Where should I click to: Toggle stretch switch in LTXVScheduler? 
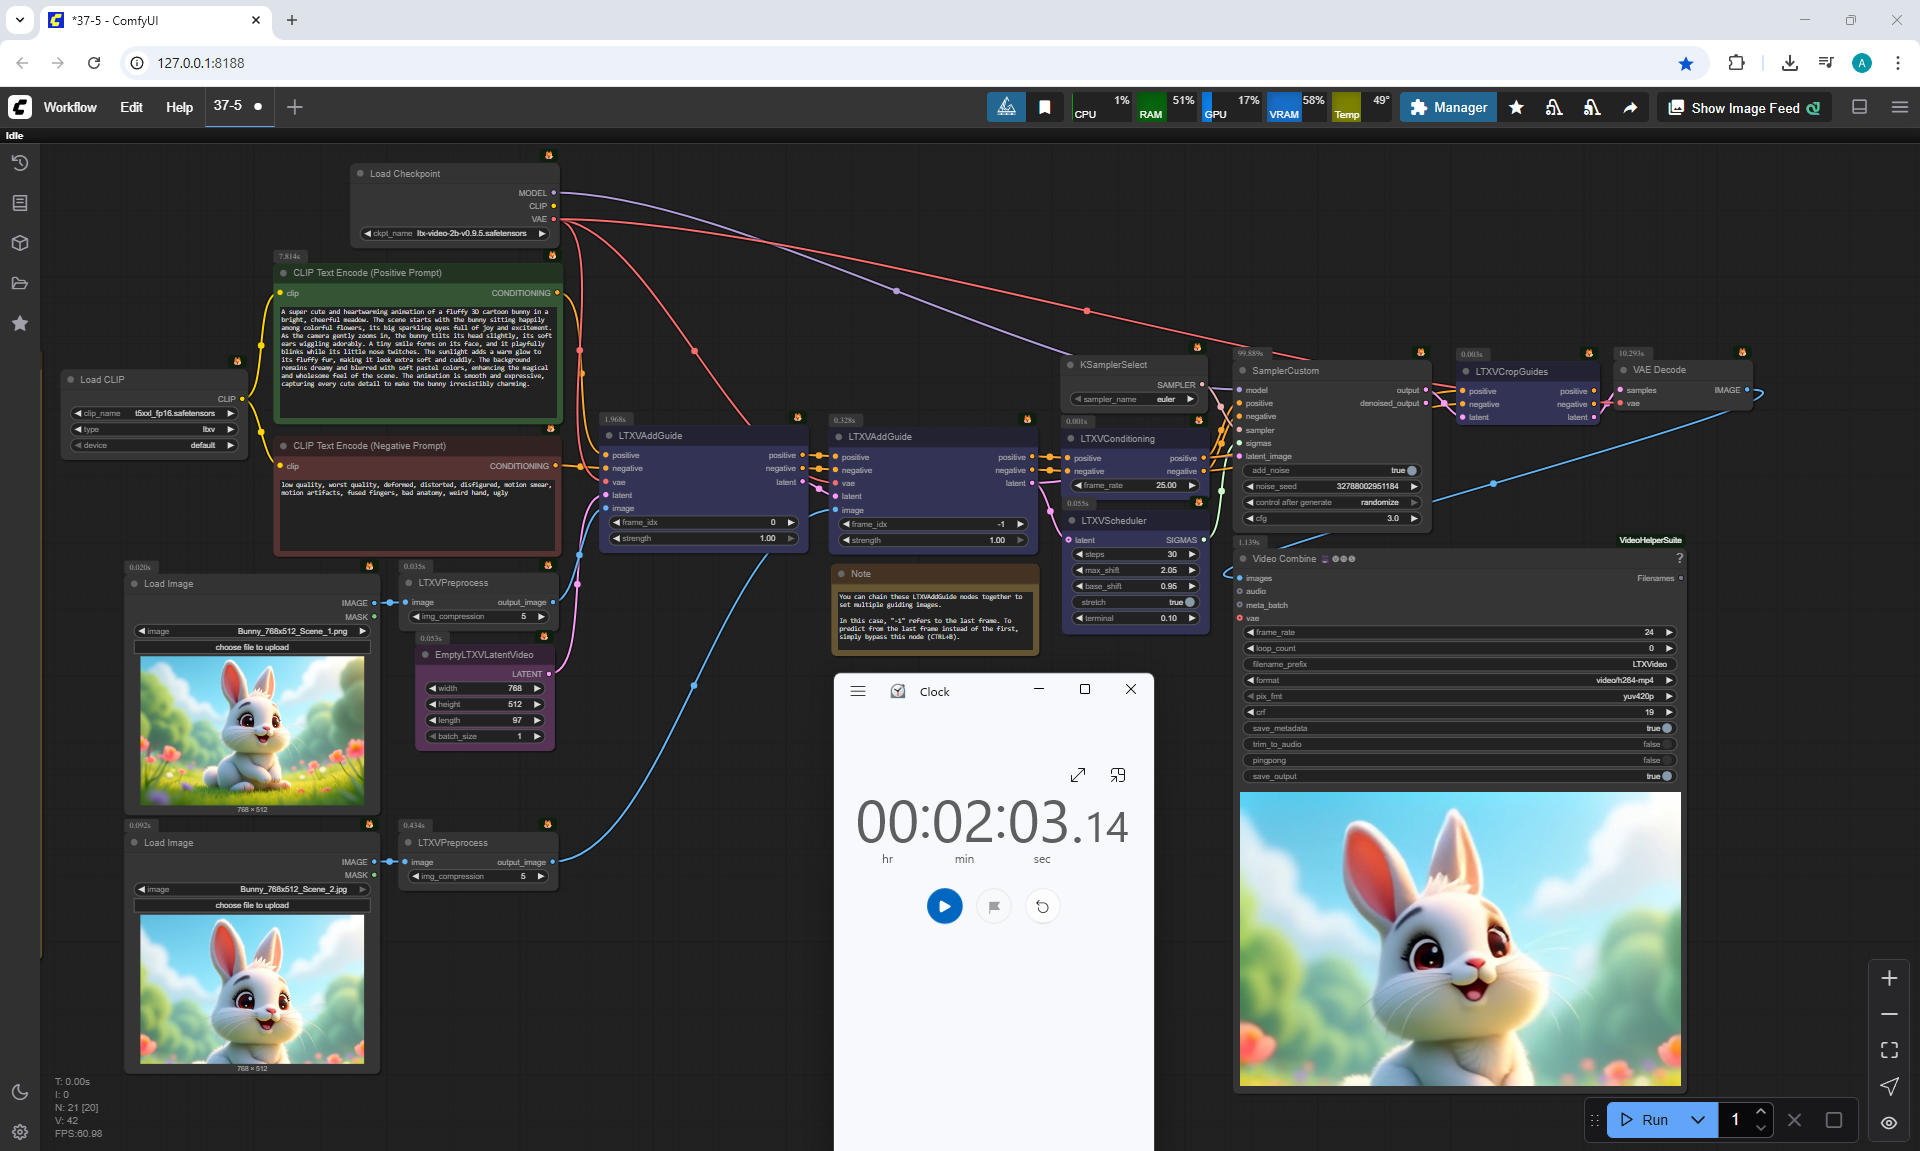(x=1189, y=602)
